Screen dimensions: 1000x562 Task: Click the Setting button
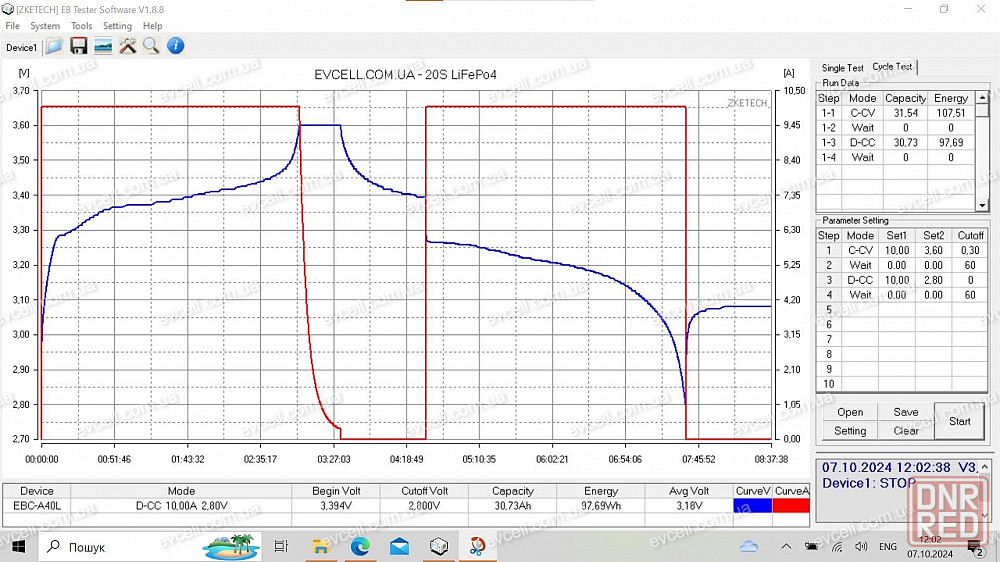coord(850,431)
